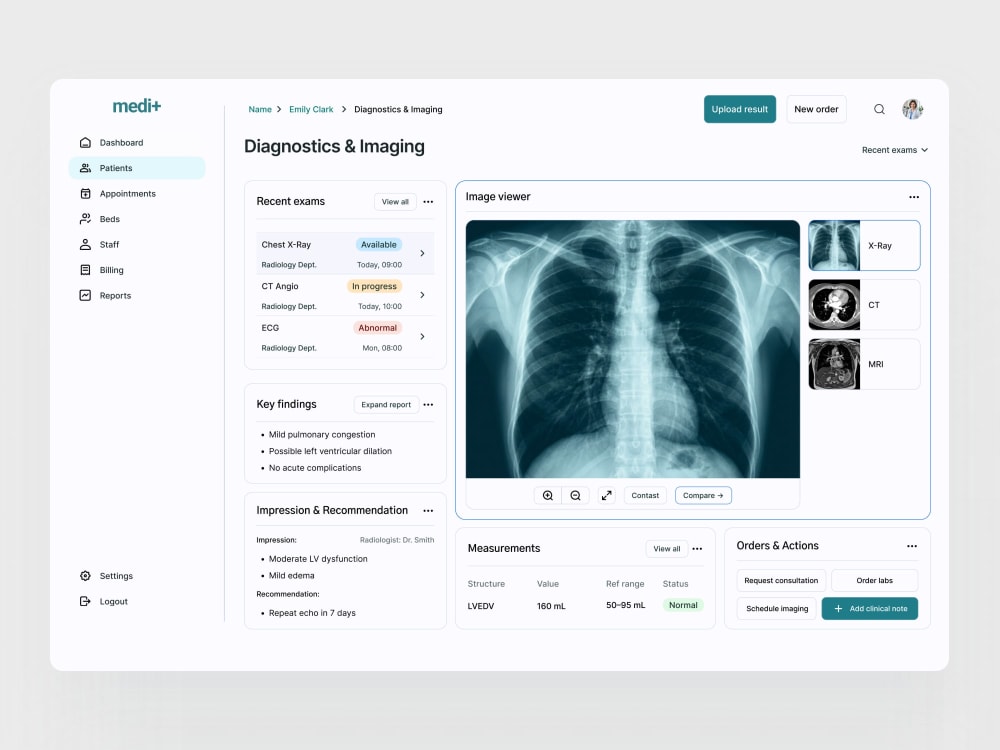Click the Emily Clark breadcrumb link
The image size is (1000, 750).
311,110
